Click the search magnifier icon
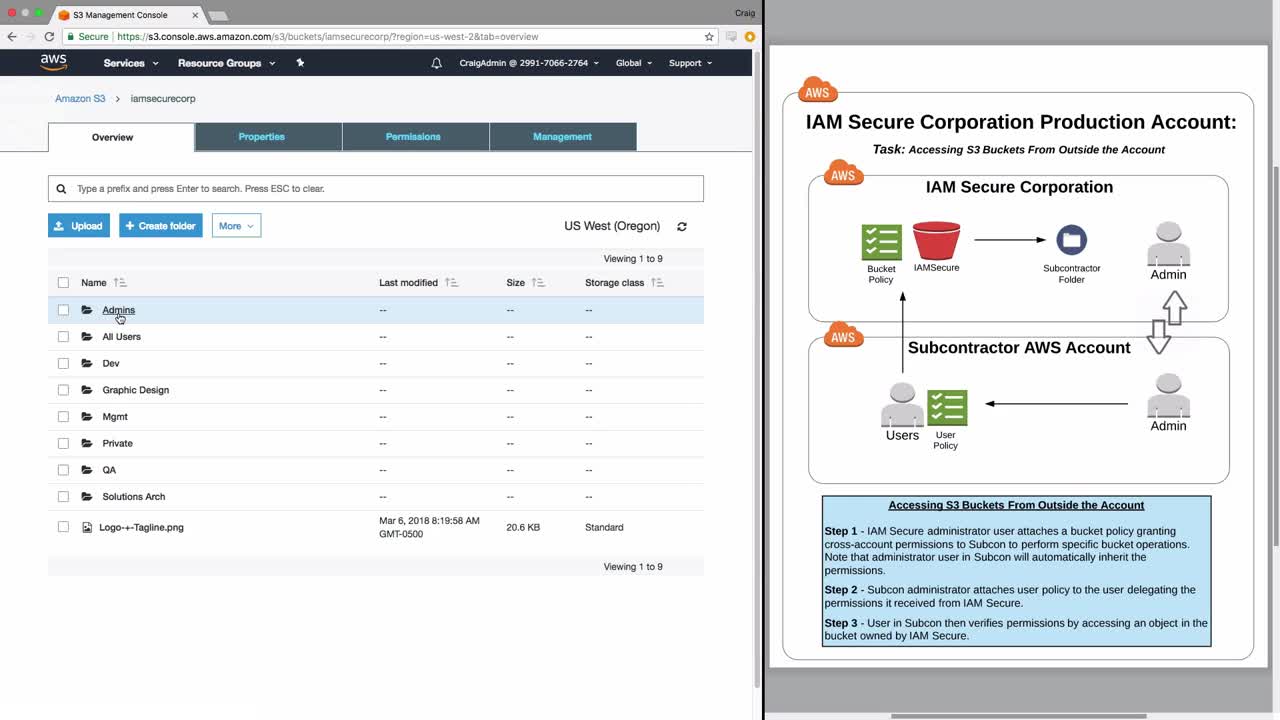Image resolution: width=1280 pixels, height=720 pixels. click(x=61, y=189)
